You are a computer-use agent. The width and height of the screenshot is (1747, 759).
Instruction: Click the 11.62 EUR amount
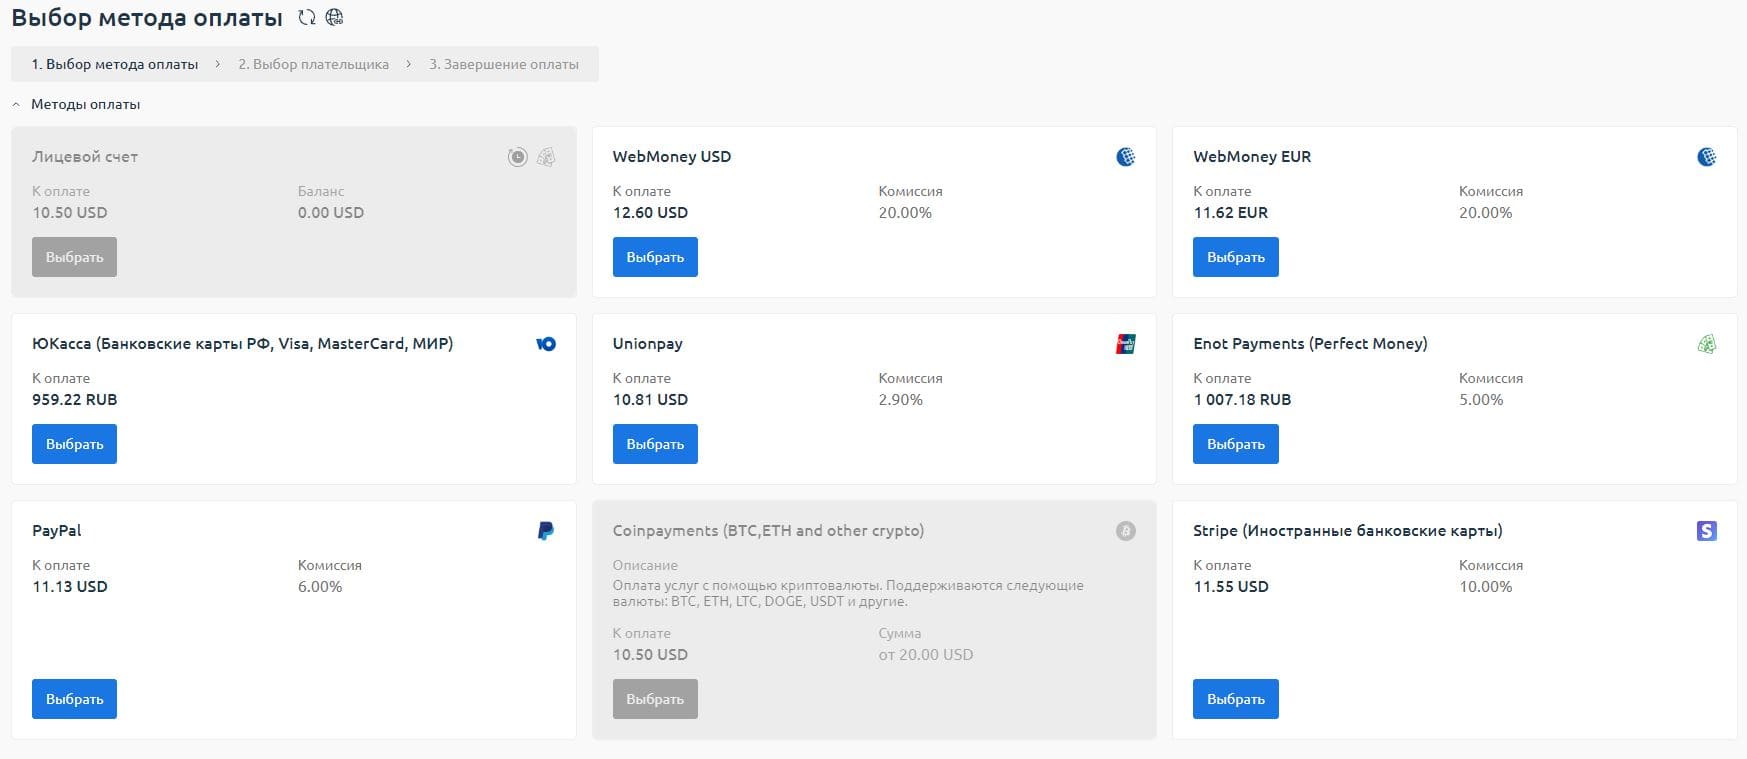pyautogui.click(x=1230, y=213)
